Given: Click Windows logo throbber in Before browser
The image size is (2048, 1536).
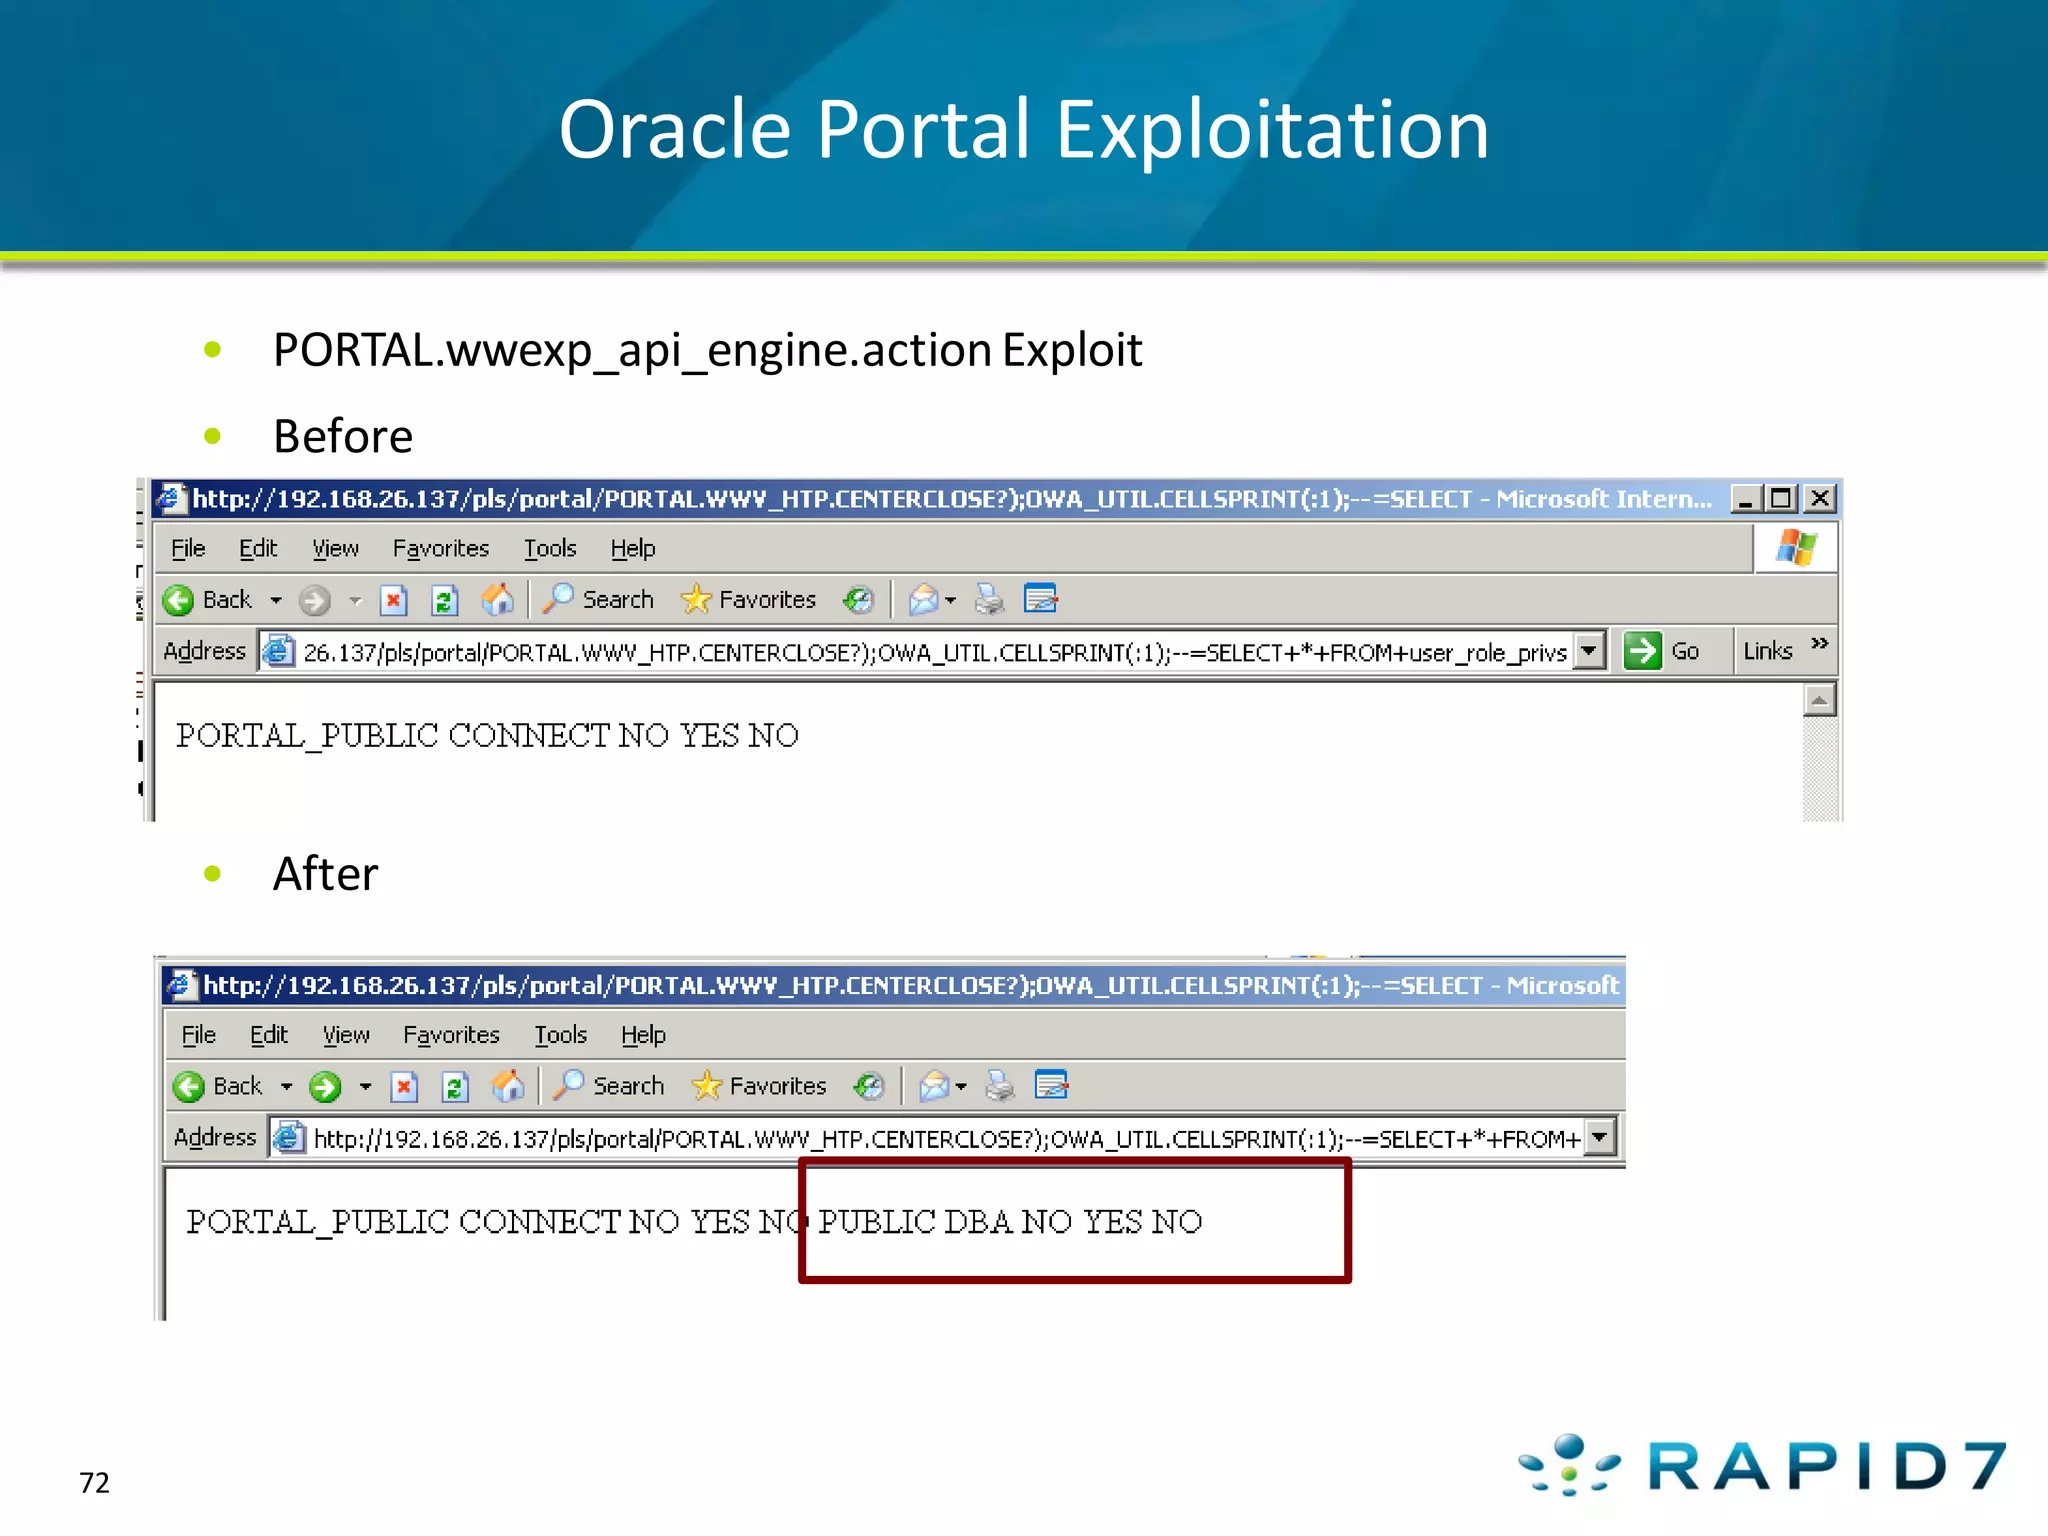Looking at the screenshot, I should pos(1796,548).
